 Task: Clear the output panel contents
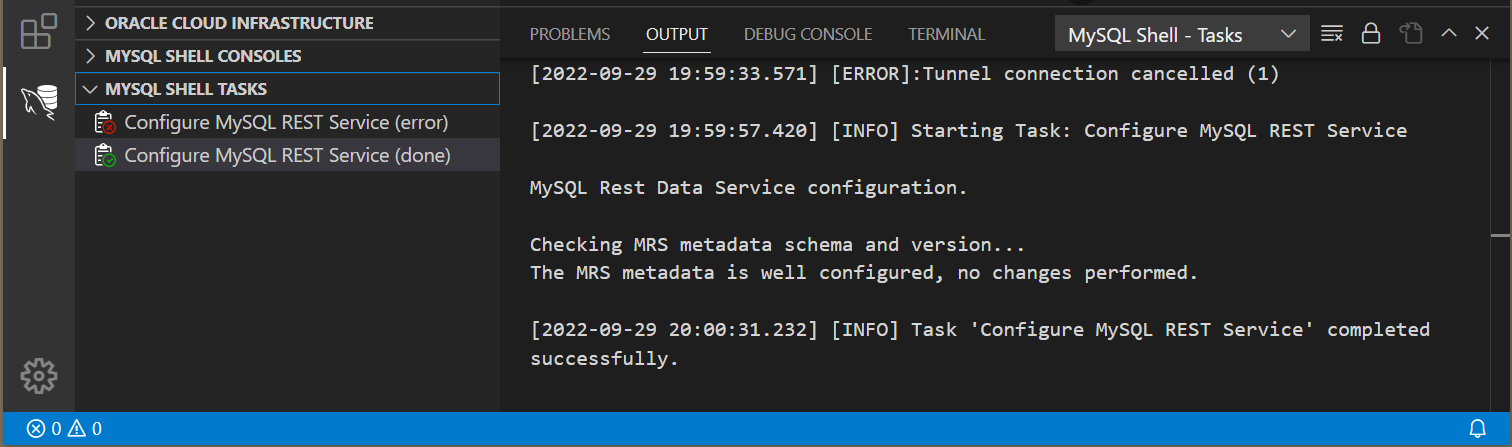click(x=1331, y=34)
